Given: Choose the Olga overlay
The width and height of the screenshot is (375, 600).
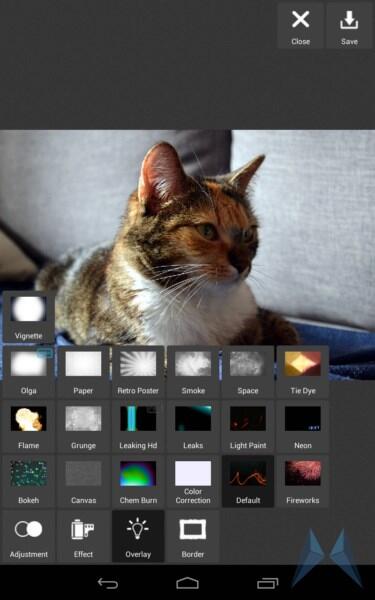Looking at the screenshot, I should coord(29,372).
